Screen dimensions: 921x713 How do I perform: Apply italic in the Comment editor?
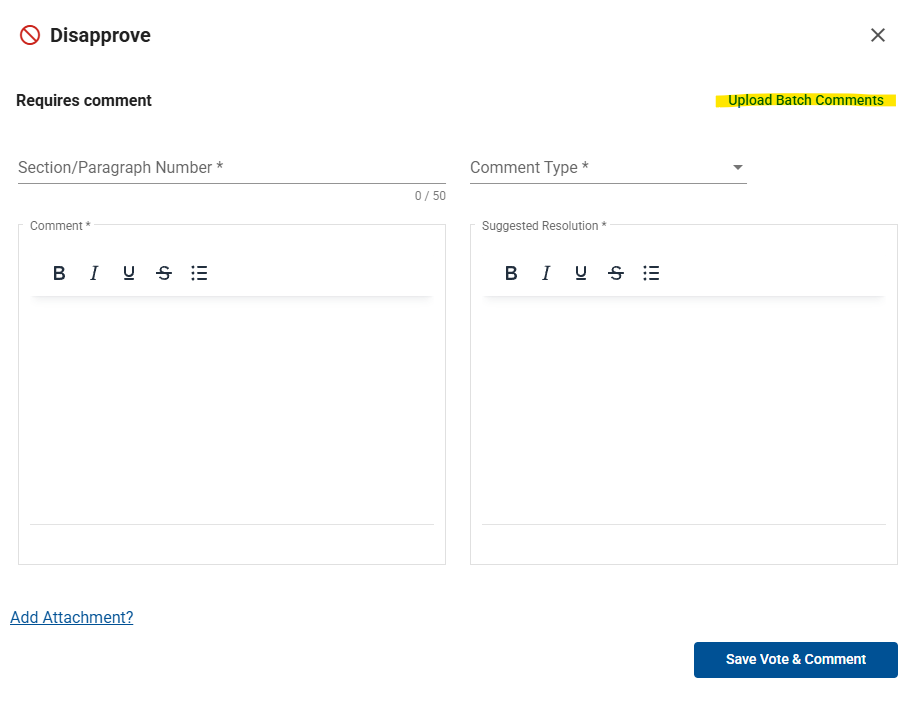[x=94, y=273]
